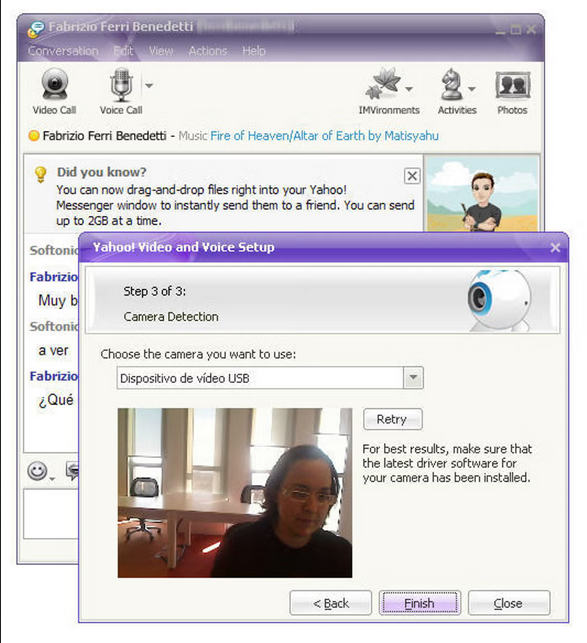
Task: Expand the Activities dropdown arrow
Action: point(472,89)
